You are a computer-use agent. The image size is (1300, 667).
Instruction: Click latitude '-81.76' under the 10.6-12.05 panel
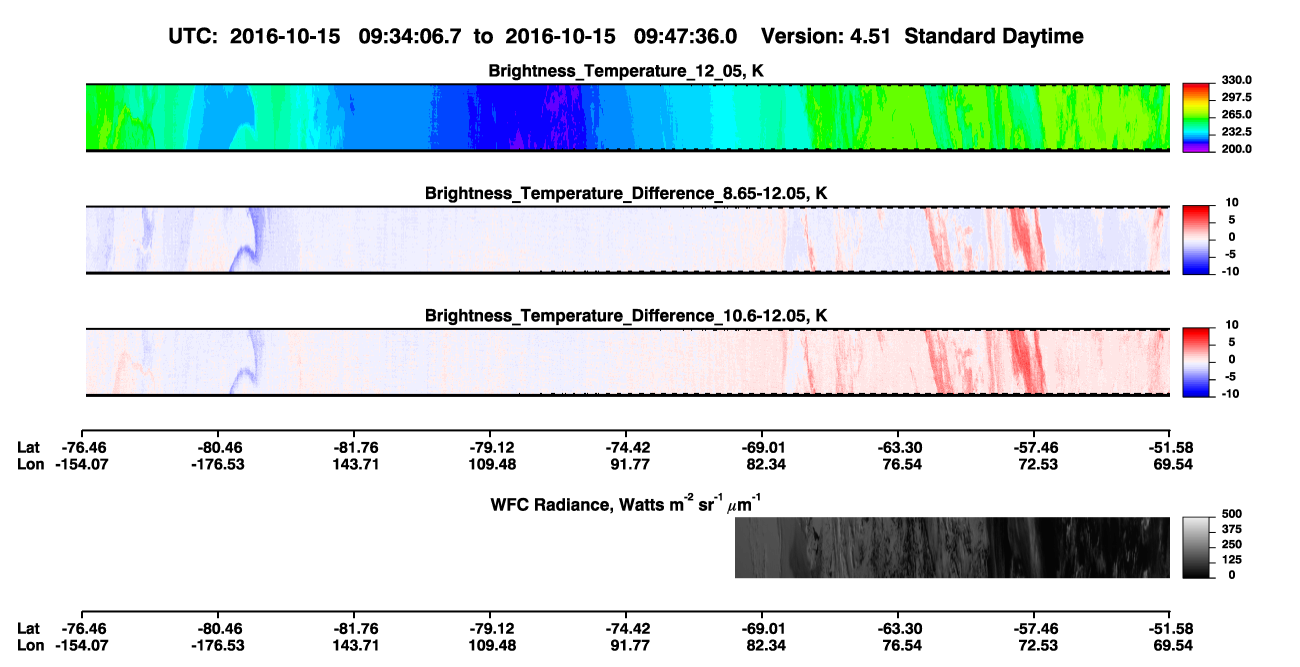point(354,448)
